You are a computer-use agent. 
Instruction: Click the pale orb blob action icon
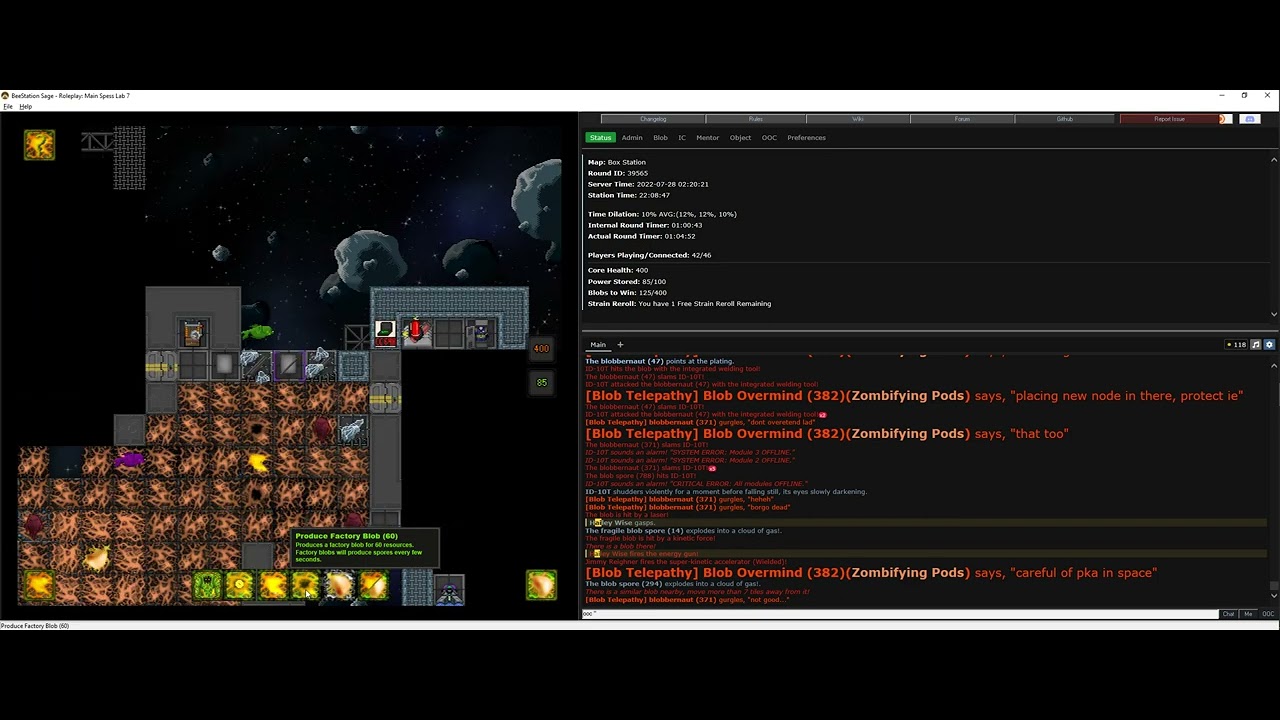click(339, 585)
